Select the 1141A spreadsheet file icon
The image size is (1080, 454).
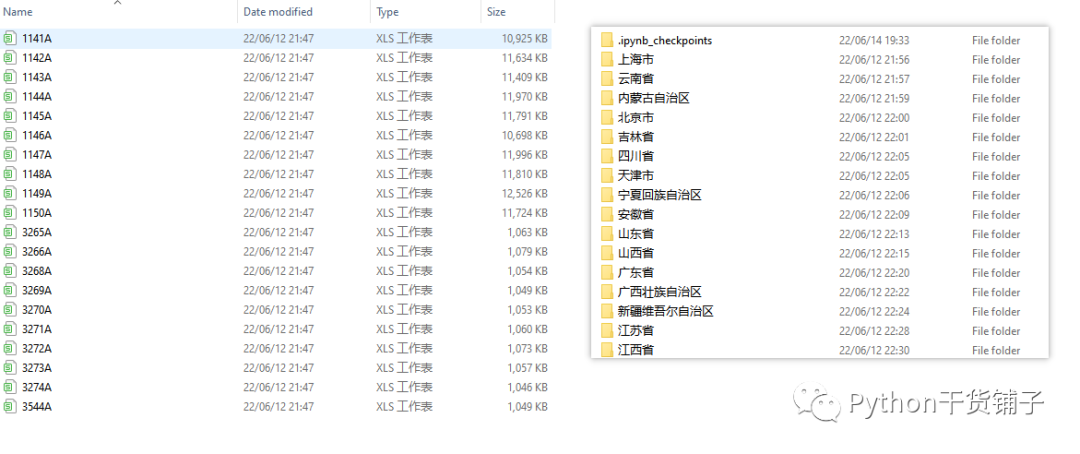point(10,39)
